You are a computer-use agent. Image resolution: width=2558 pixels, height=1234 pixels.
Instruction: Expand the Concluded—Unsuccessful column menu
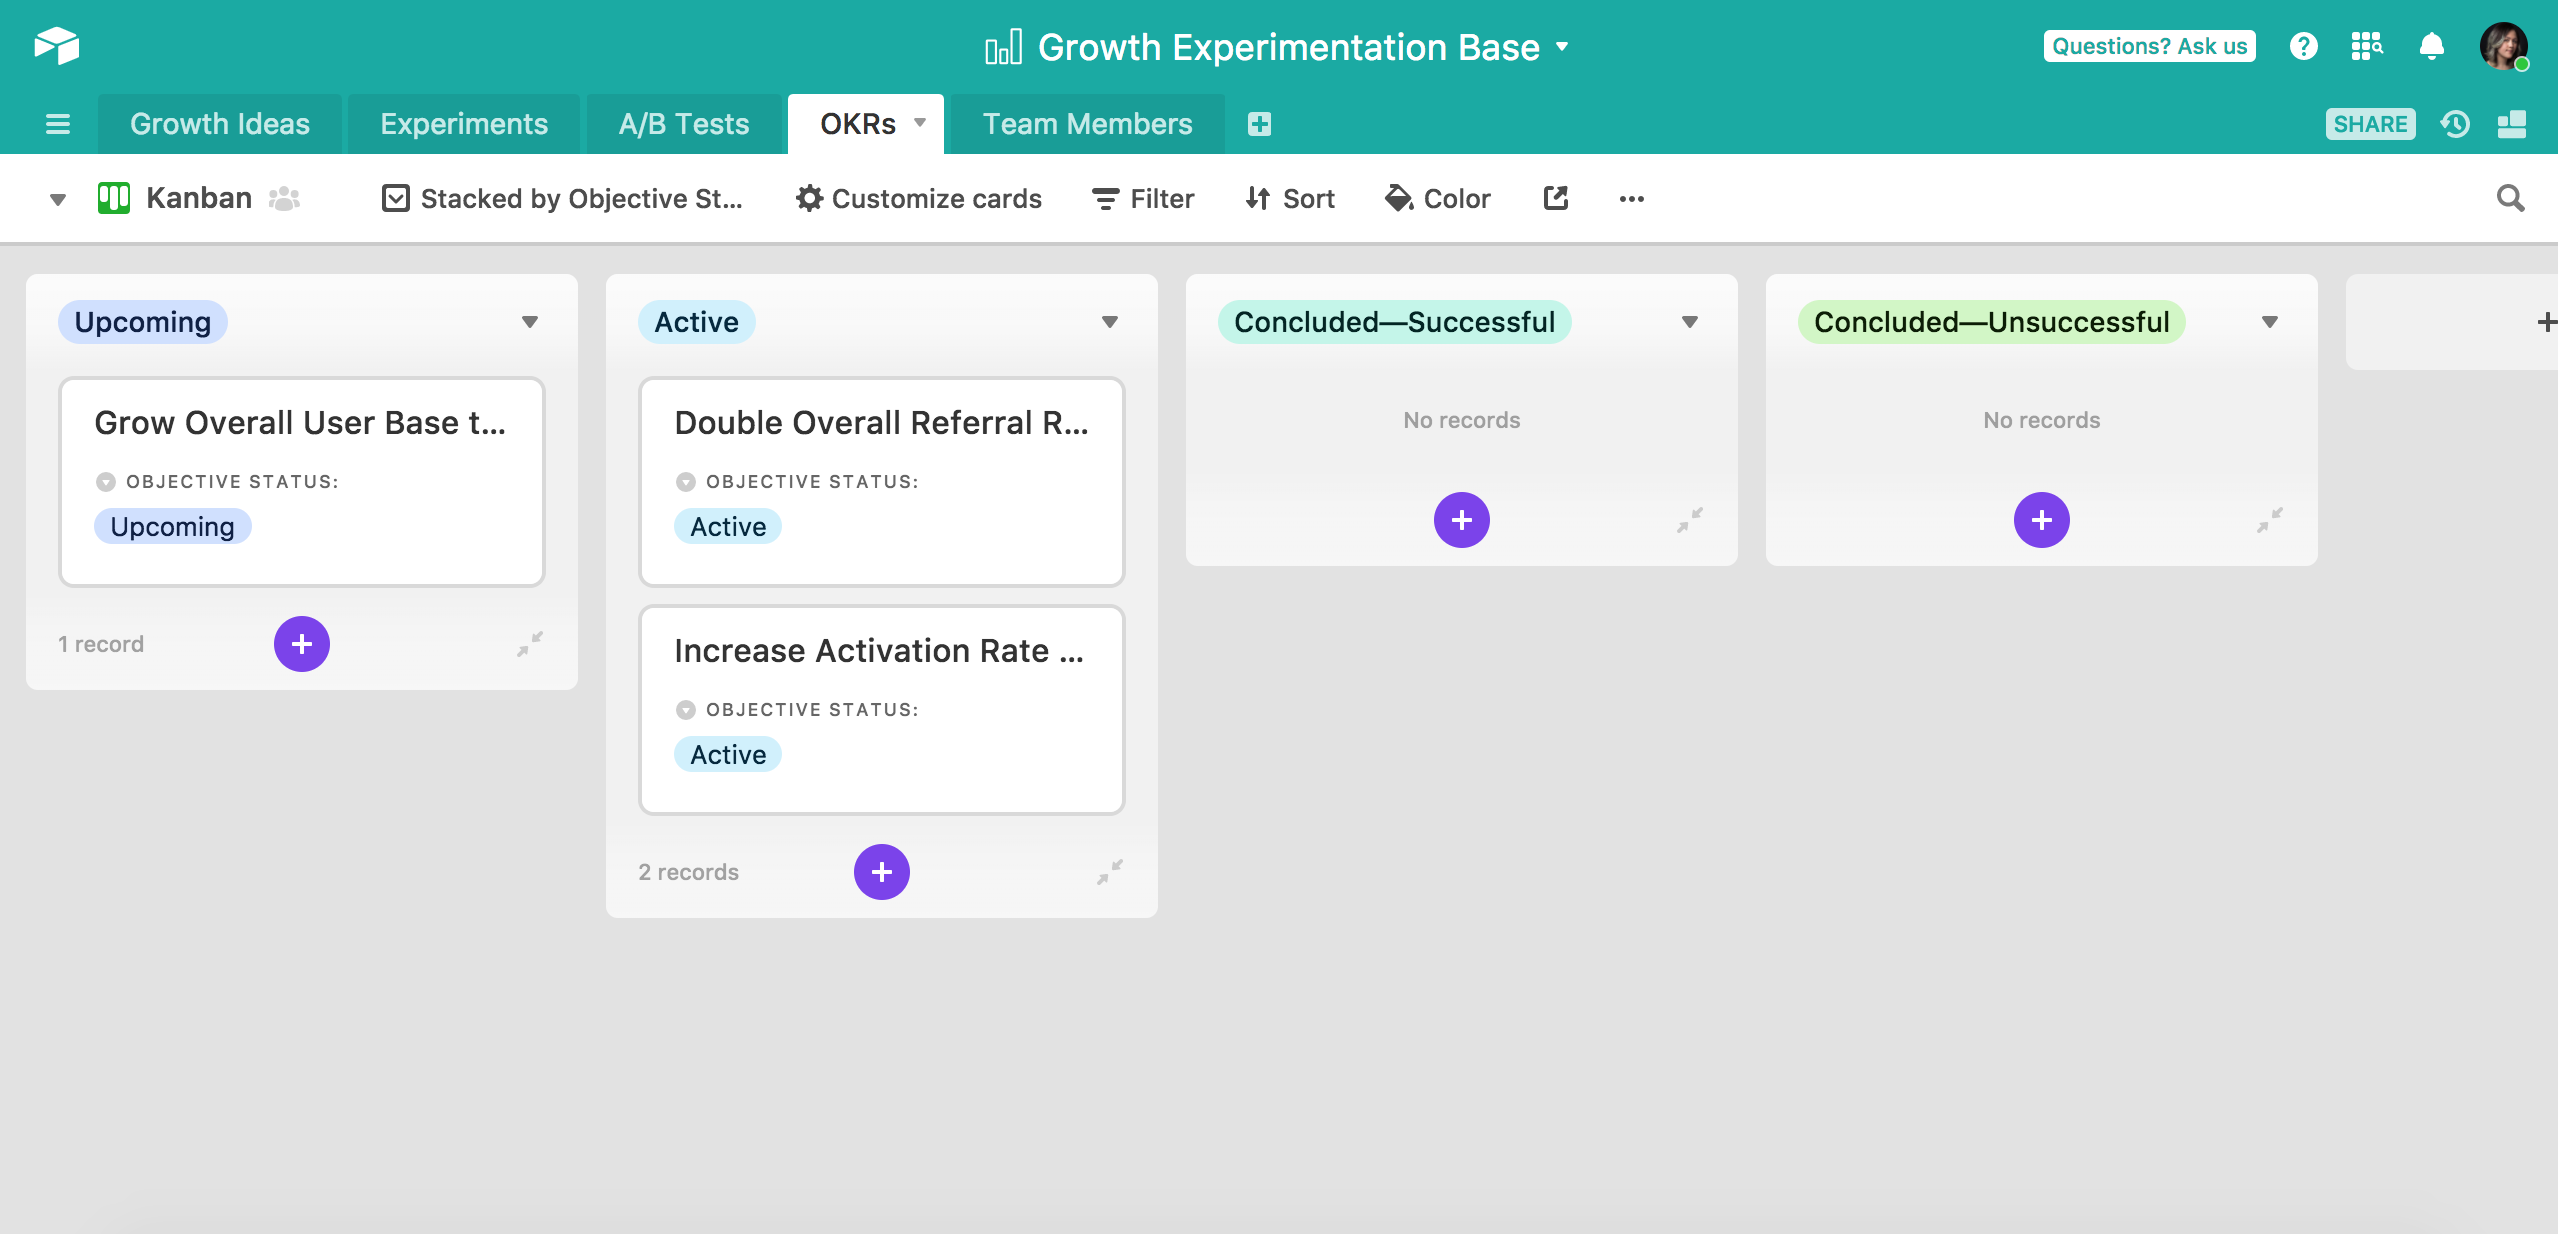point(2269,322)
